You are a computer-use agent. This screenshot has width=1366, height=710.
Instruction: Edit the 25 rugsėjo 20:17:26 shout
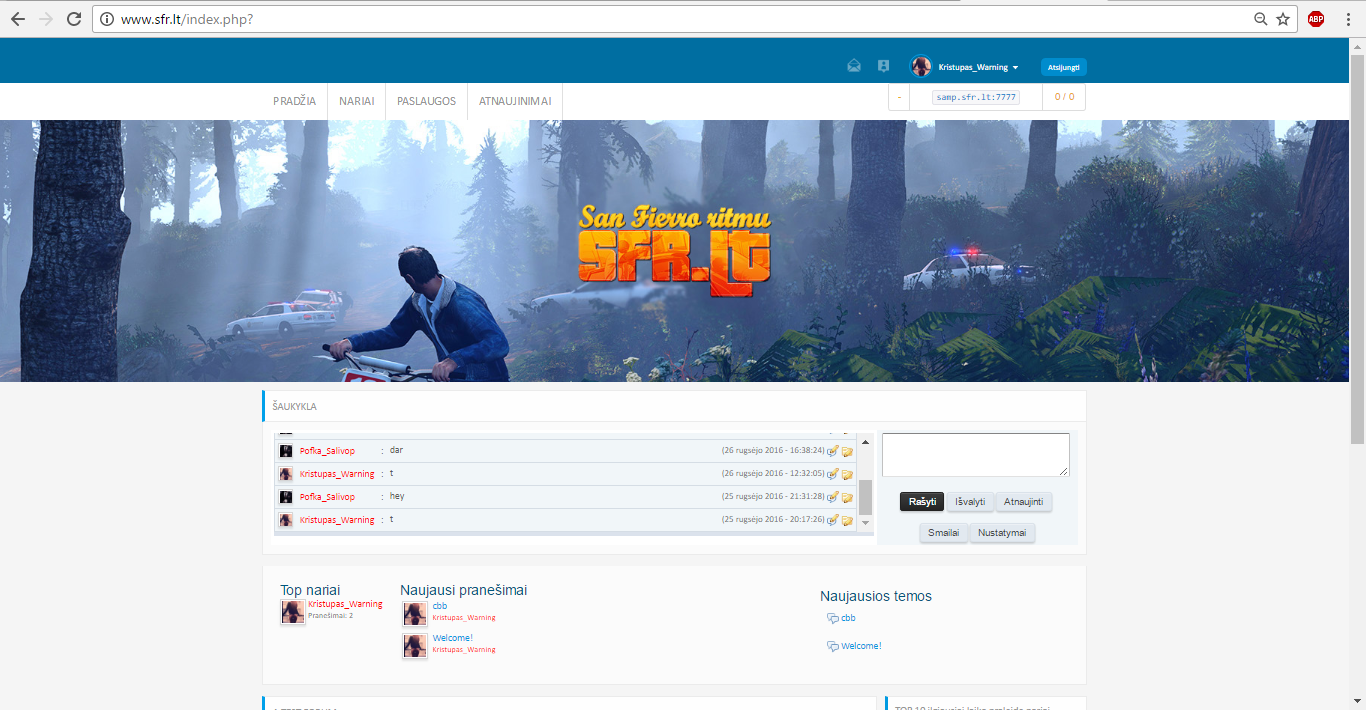tap(833, 520)
